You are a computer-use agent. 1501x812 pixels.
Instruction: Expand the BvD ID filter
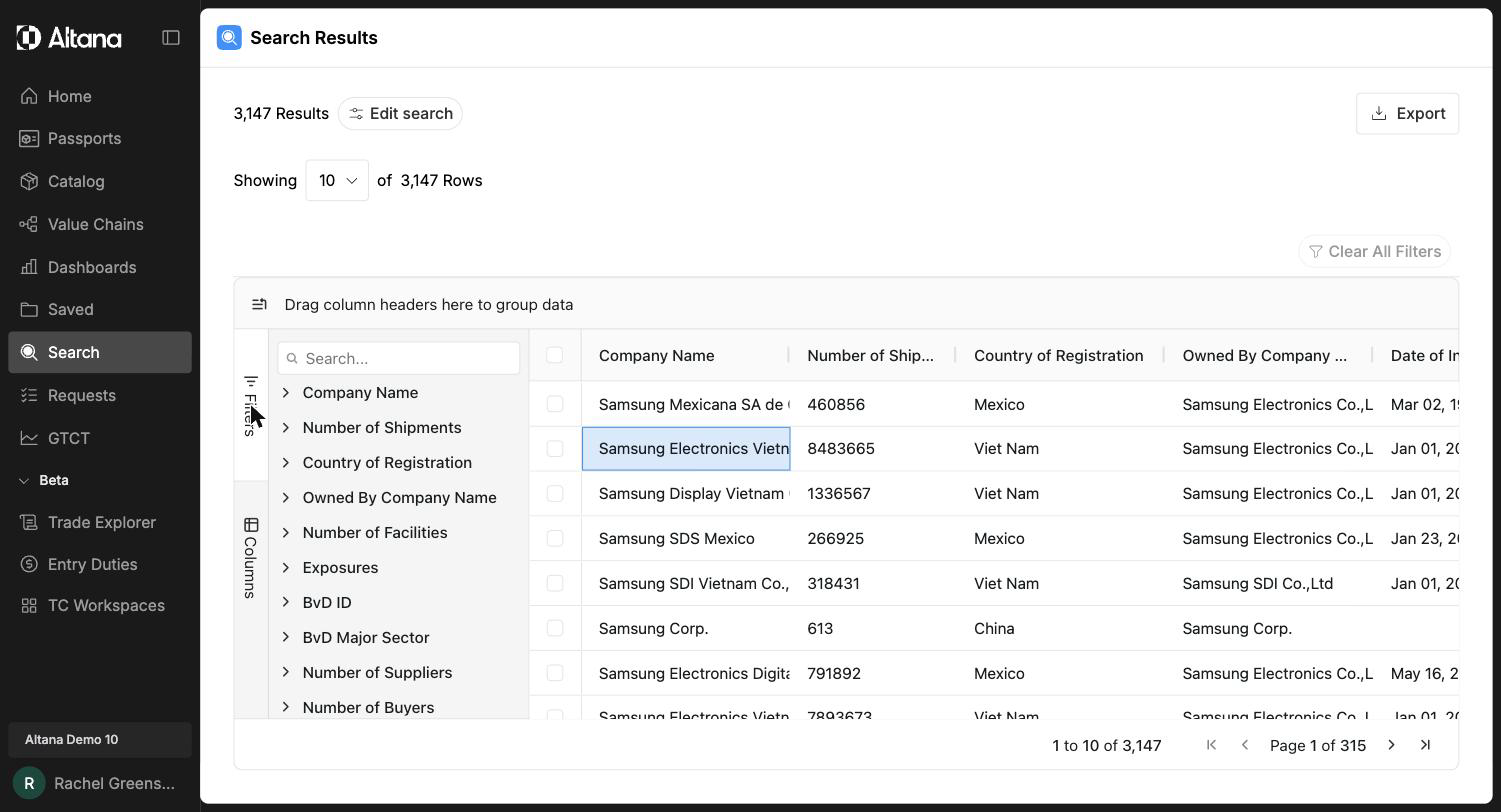[286, 602]
